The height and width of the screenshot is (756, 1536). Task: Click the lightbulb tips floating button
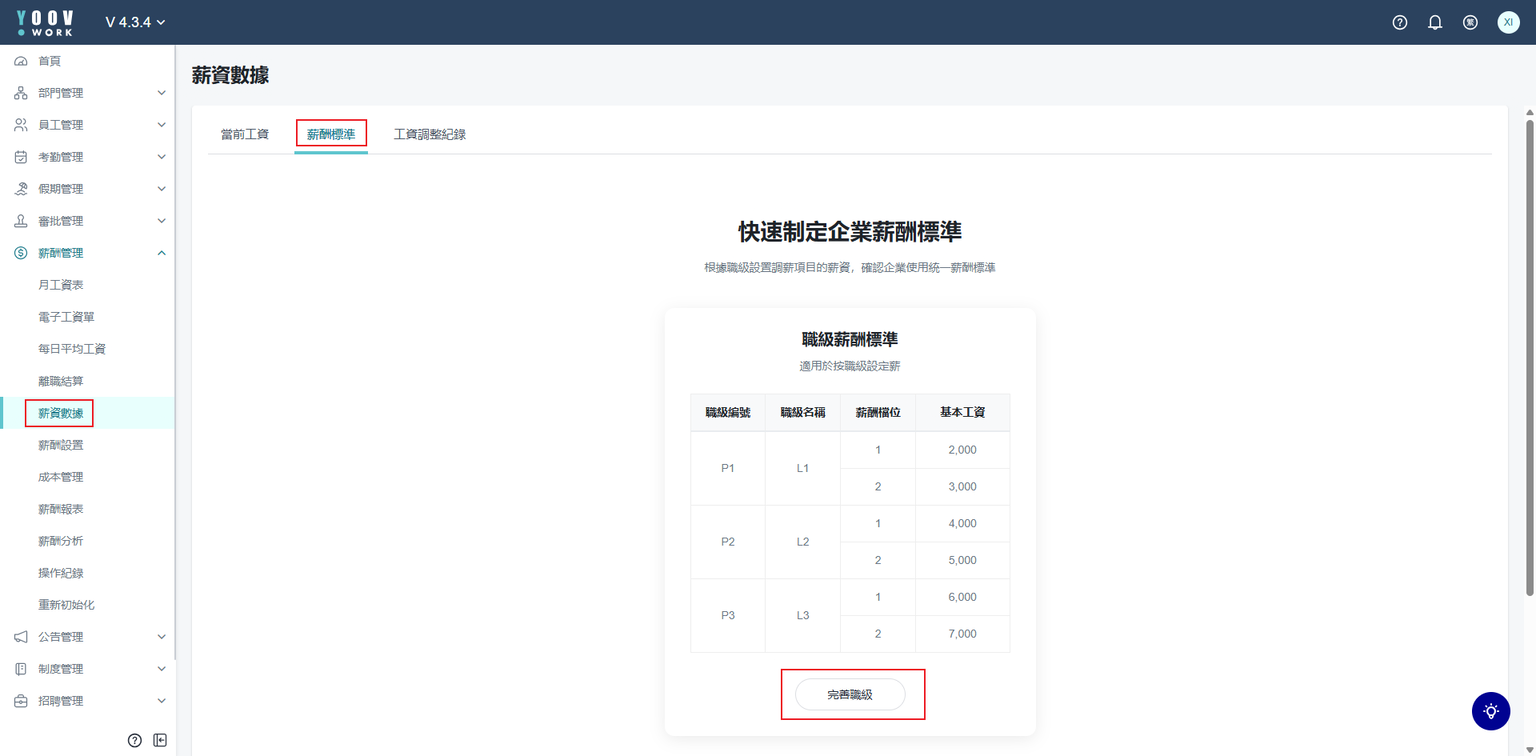pos(1491,711)
